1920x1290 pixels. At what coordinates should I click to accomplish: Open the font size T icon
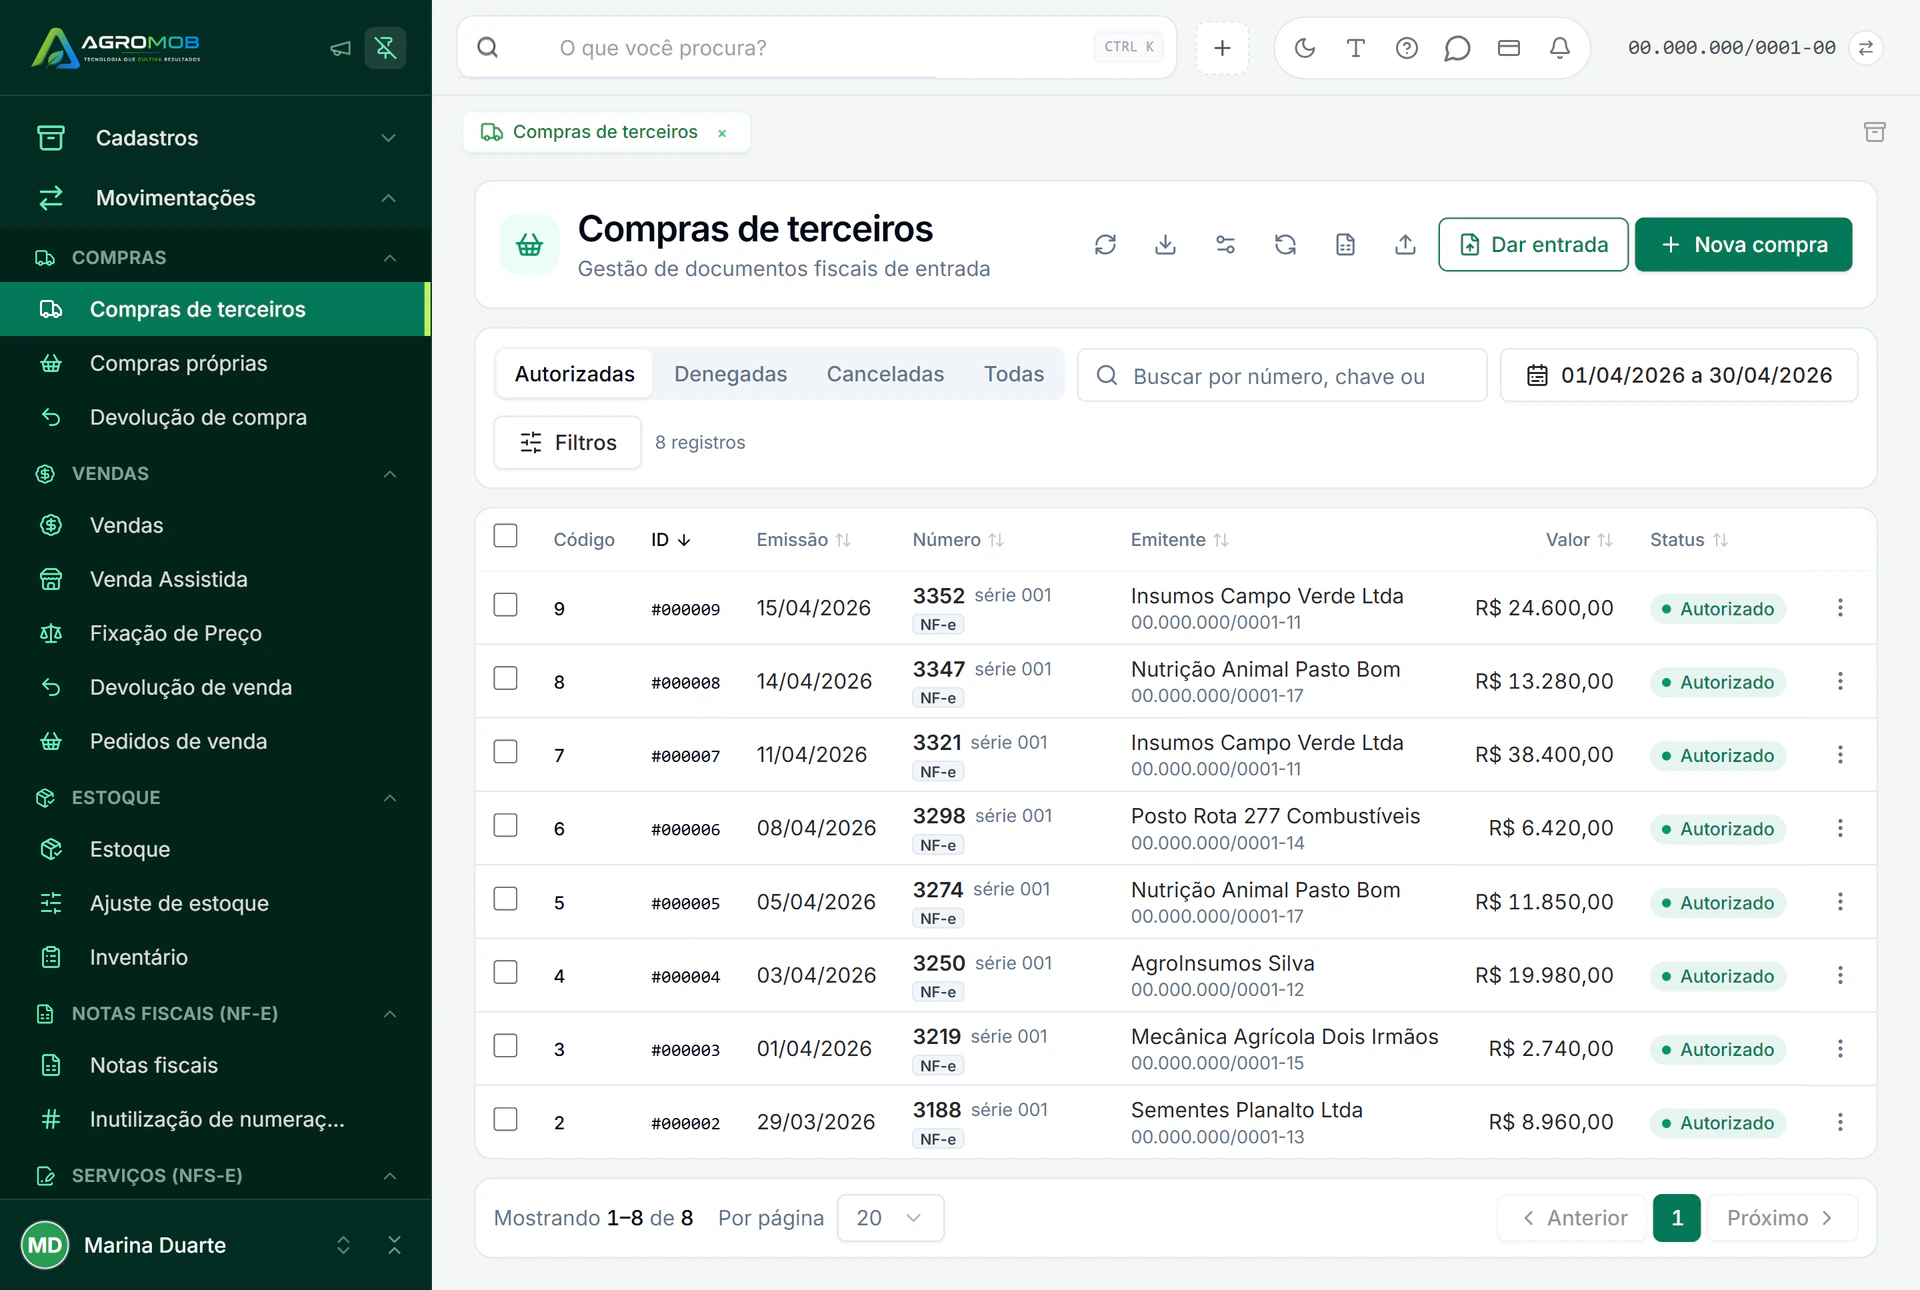(x=1355, y=48)
